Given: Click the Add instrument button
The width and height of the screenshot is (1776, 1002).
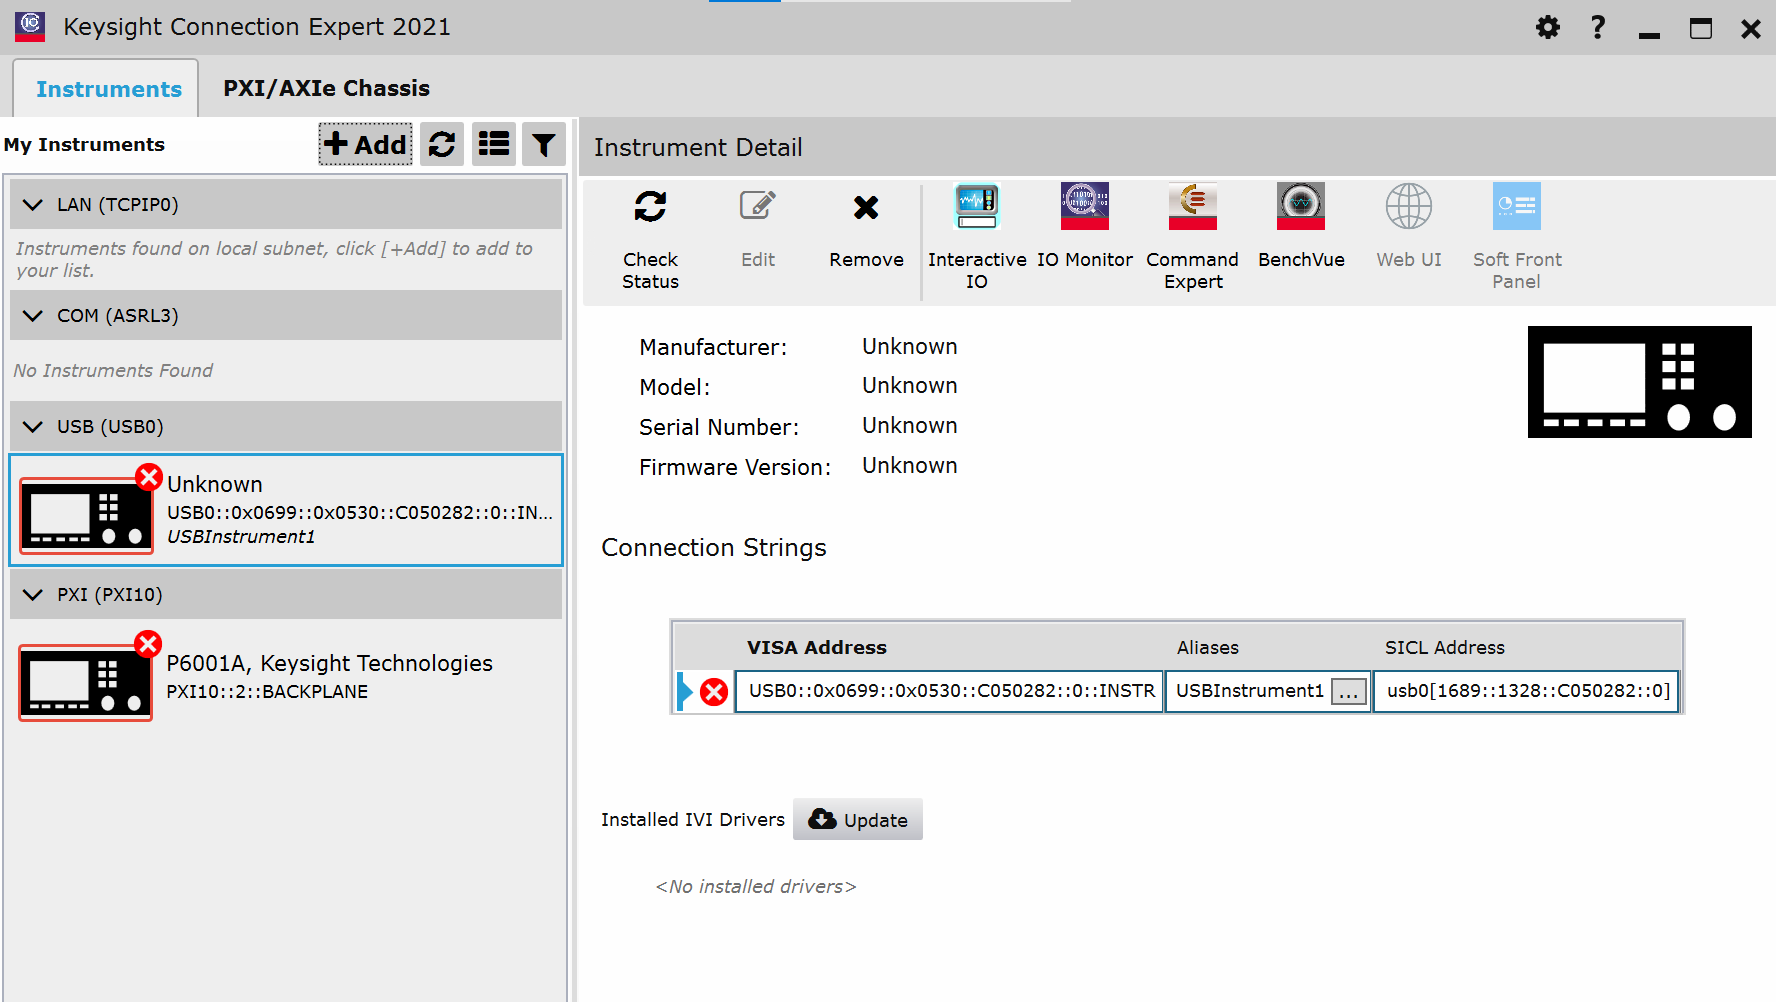Looking at the screenshot, I should pos(366,145).
